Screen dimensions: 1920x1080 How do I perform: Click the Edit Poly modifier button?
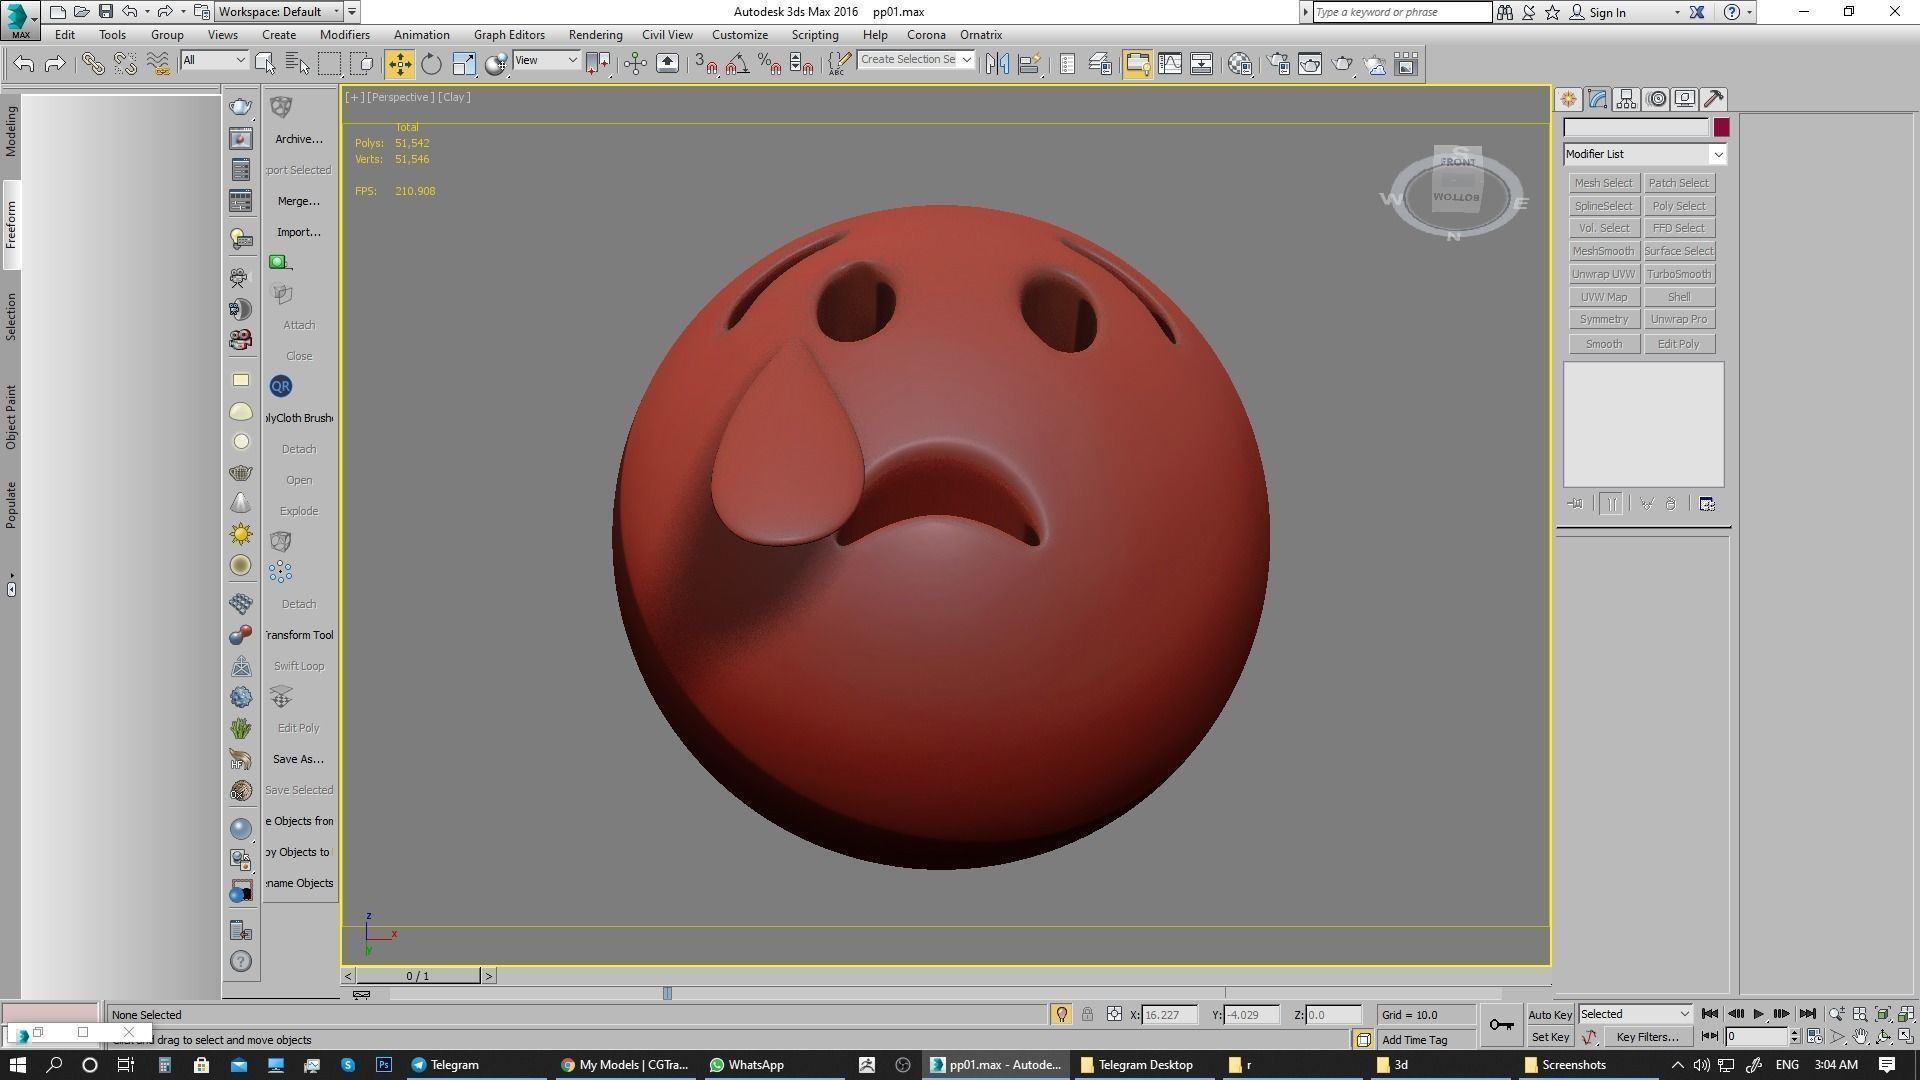[x=1679, y=344]
